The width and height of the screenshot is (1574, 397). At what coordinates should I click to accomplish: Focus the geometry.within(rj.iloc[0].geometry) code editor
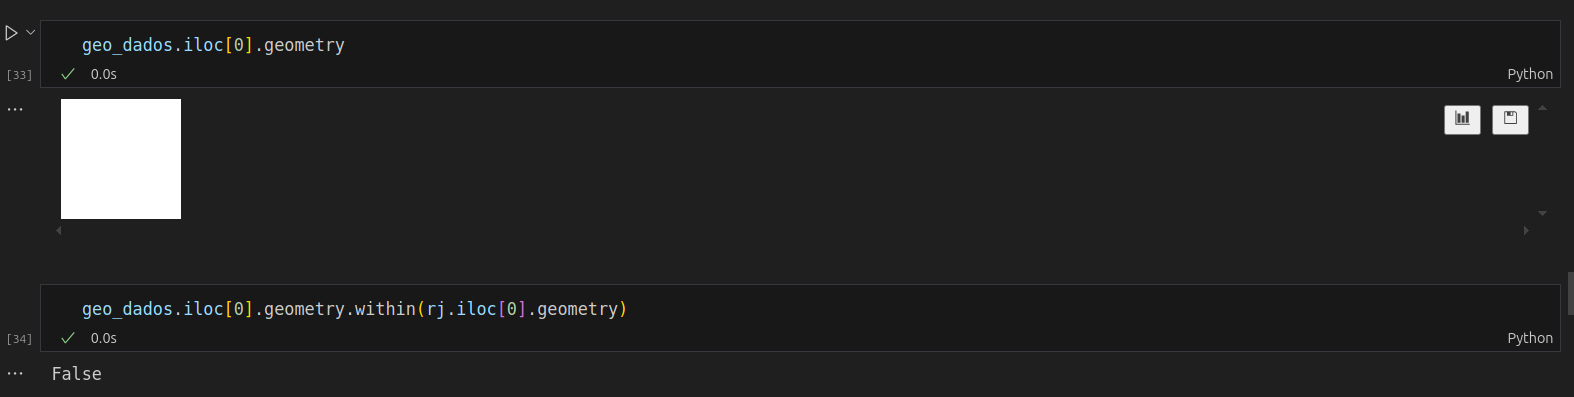click(800, 309)
